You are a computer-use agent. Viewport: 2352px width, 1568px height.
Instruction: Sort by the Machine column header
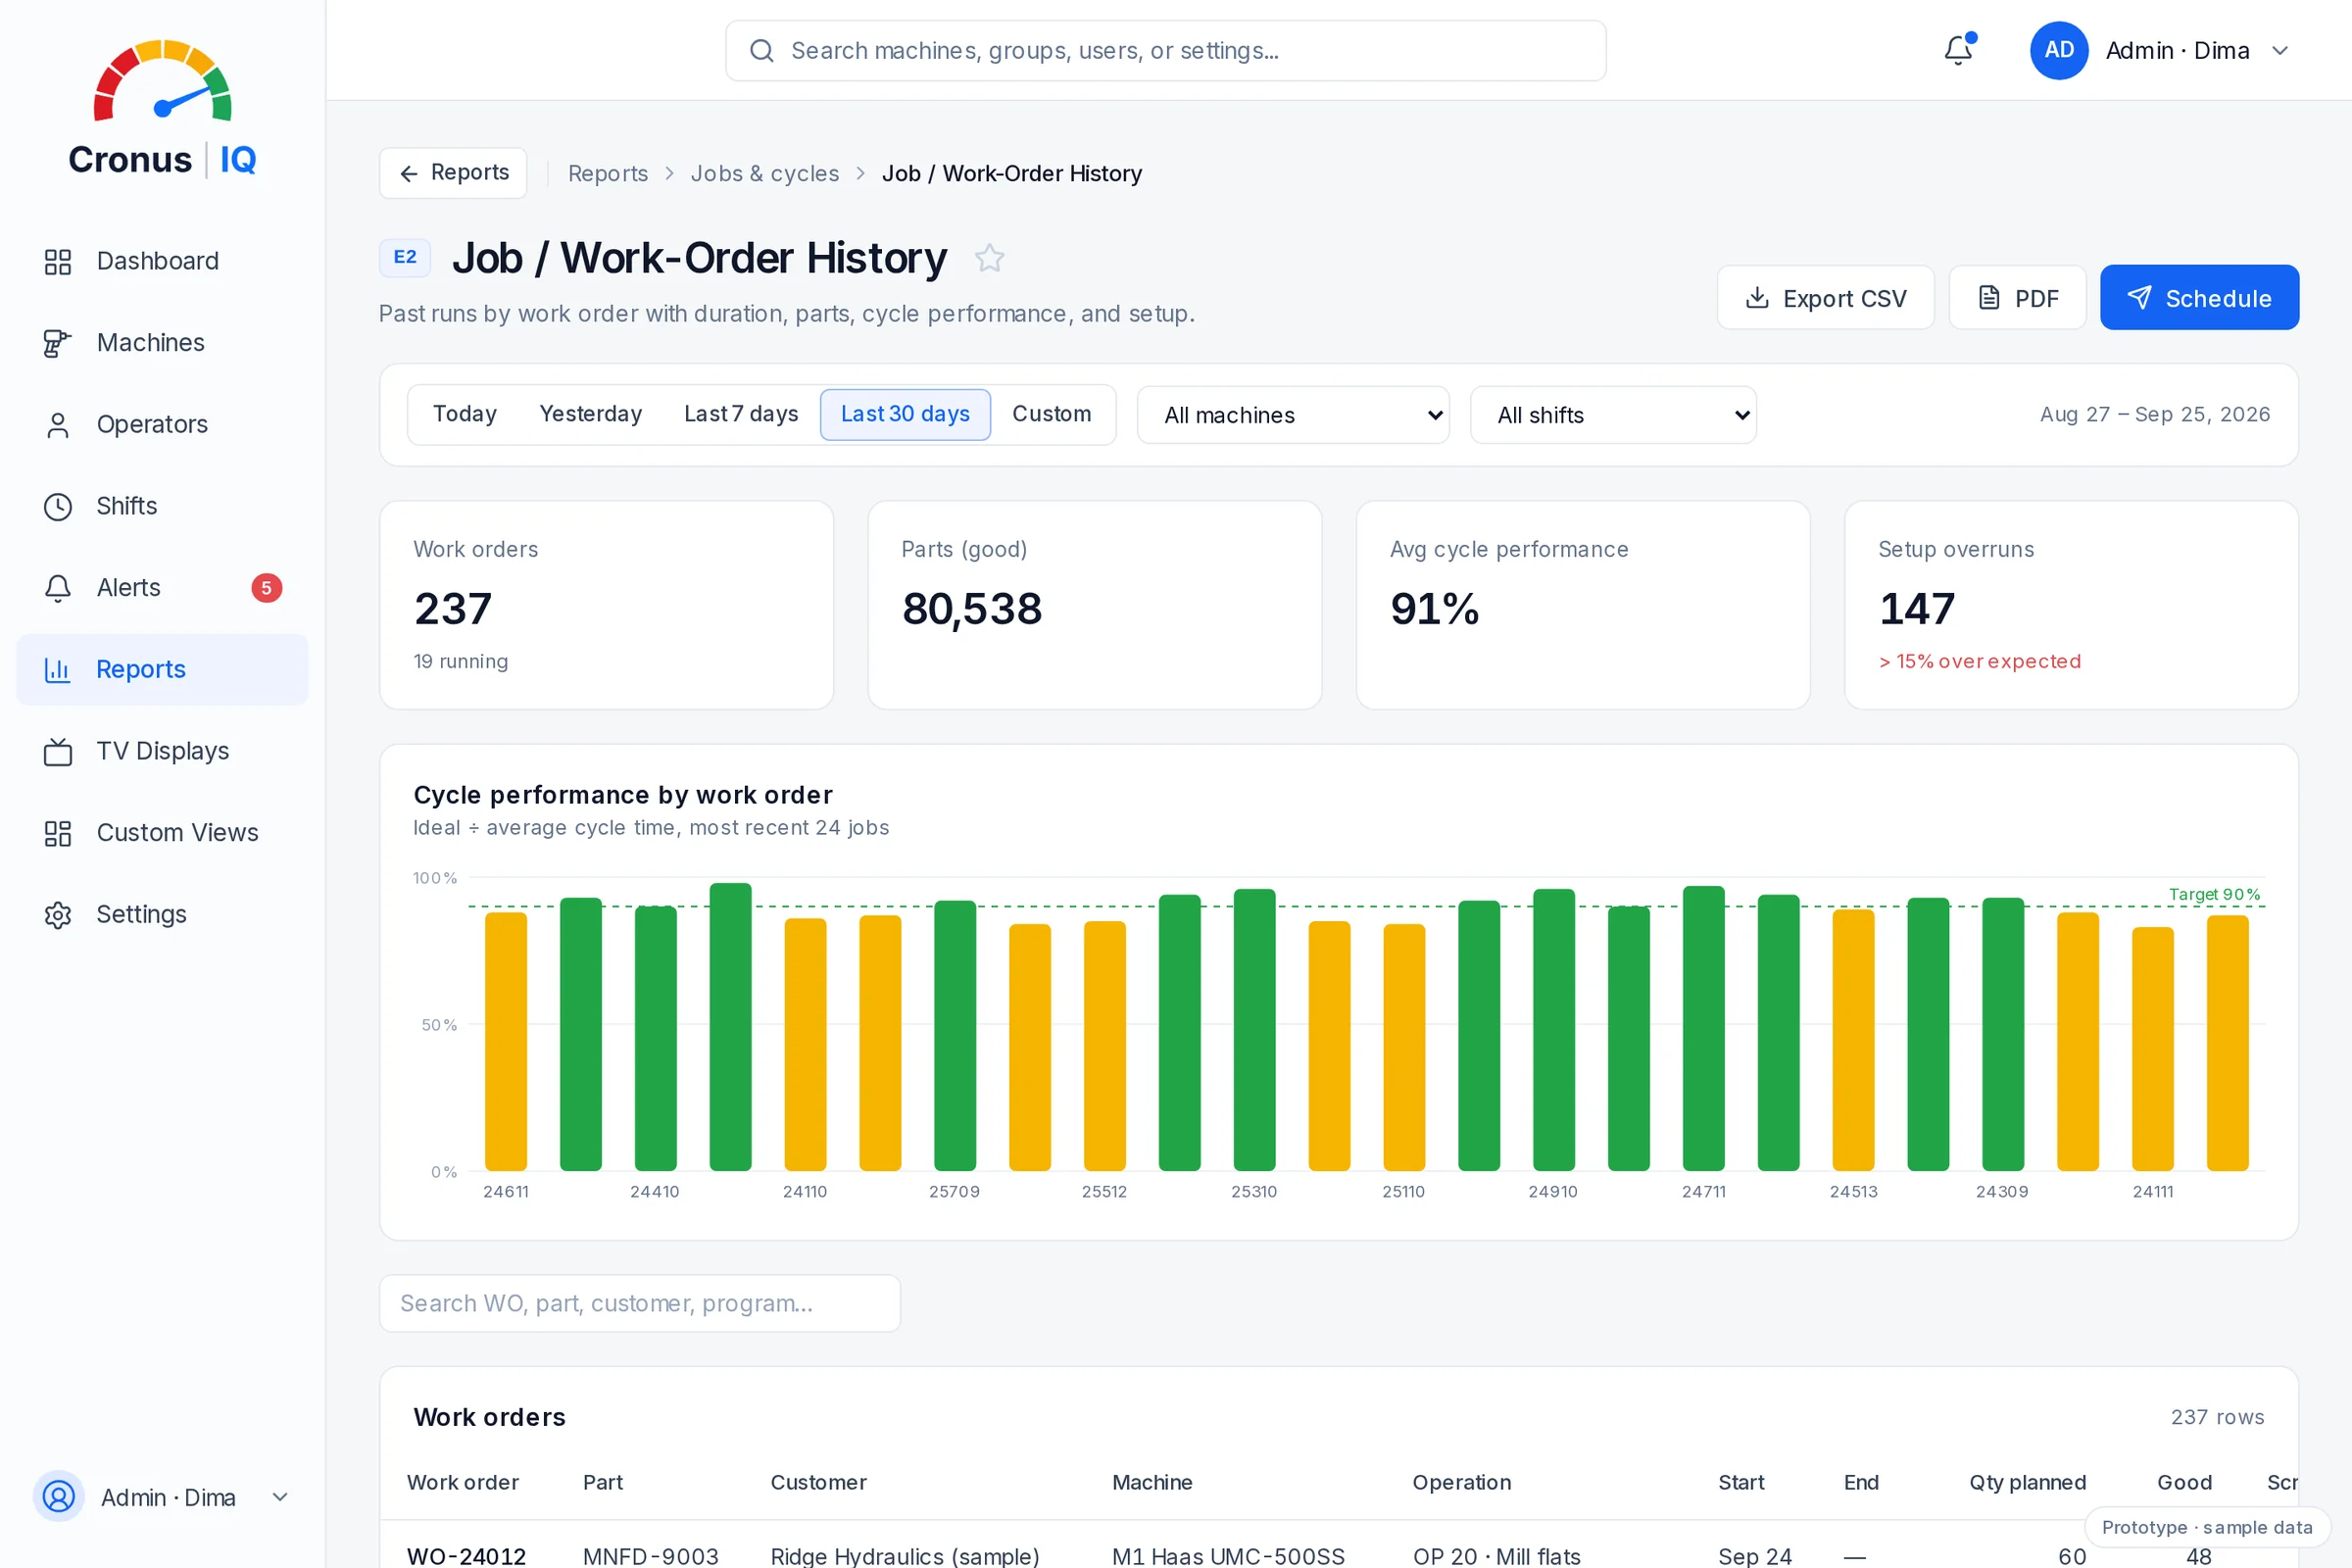point(1152,1482)
